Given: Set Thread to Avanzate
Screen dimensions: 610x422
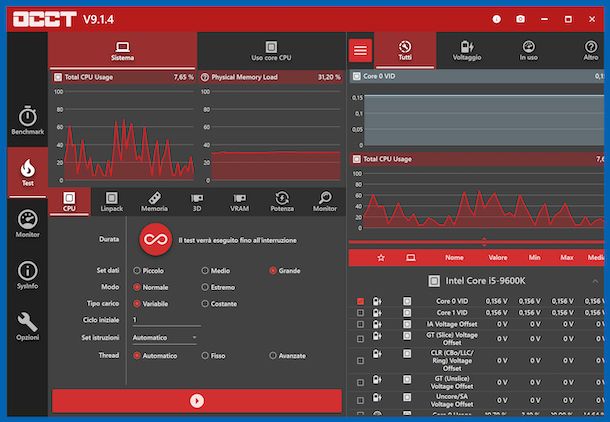Looking at the screenshot, I should (287, 355).
